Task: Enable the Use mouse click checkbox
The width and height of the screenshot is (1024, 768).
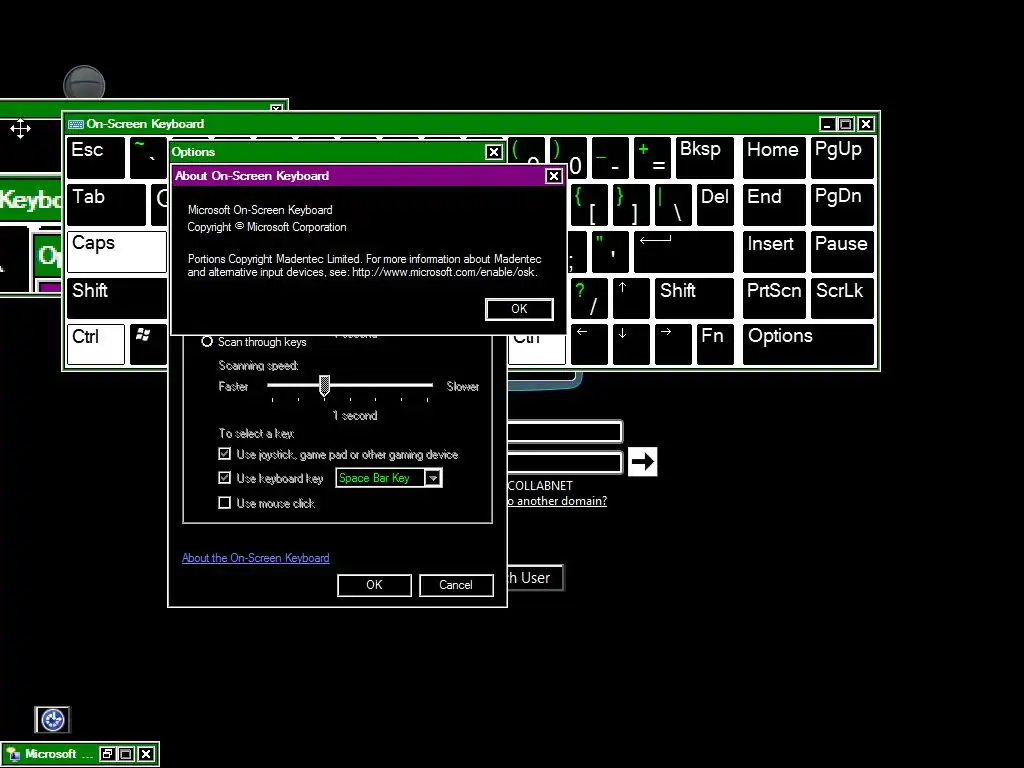Action: point(225,503)
